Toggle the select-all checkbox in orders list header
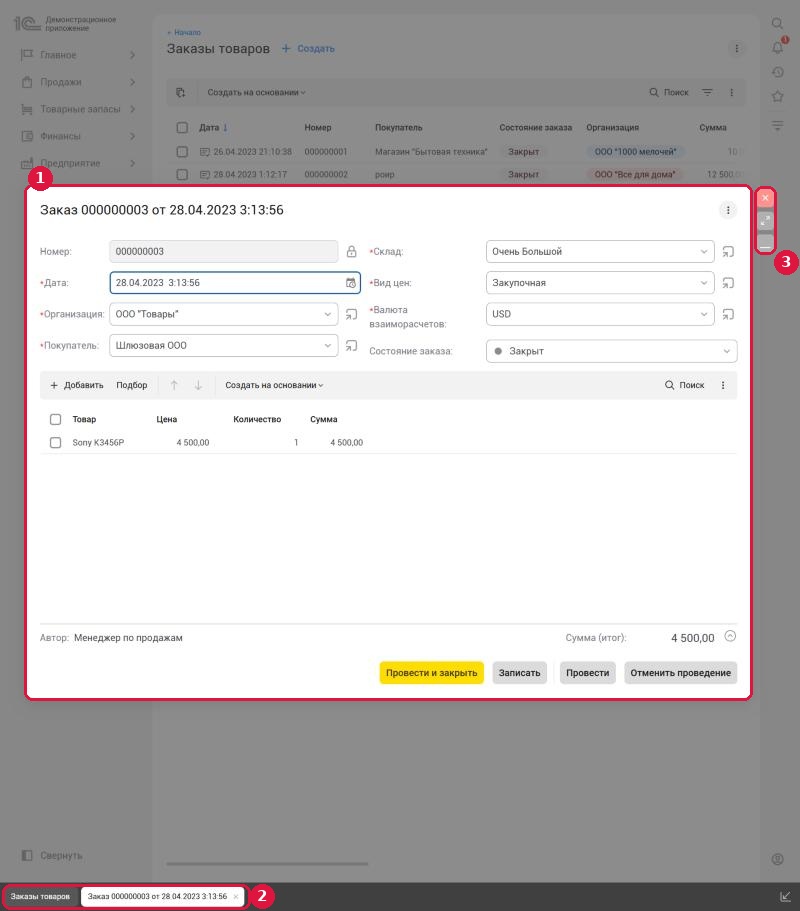800x911 pixels. tap(182, 127)
